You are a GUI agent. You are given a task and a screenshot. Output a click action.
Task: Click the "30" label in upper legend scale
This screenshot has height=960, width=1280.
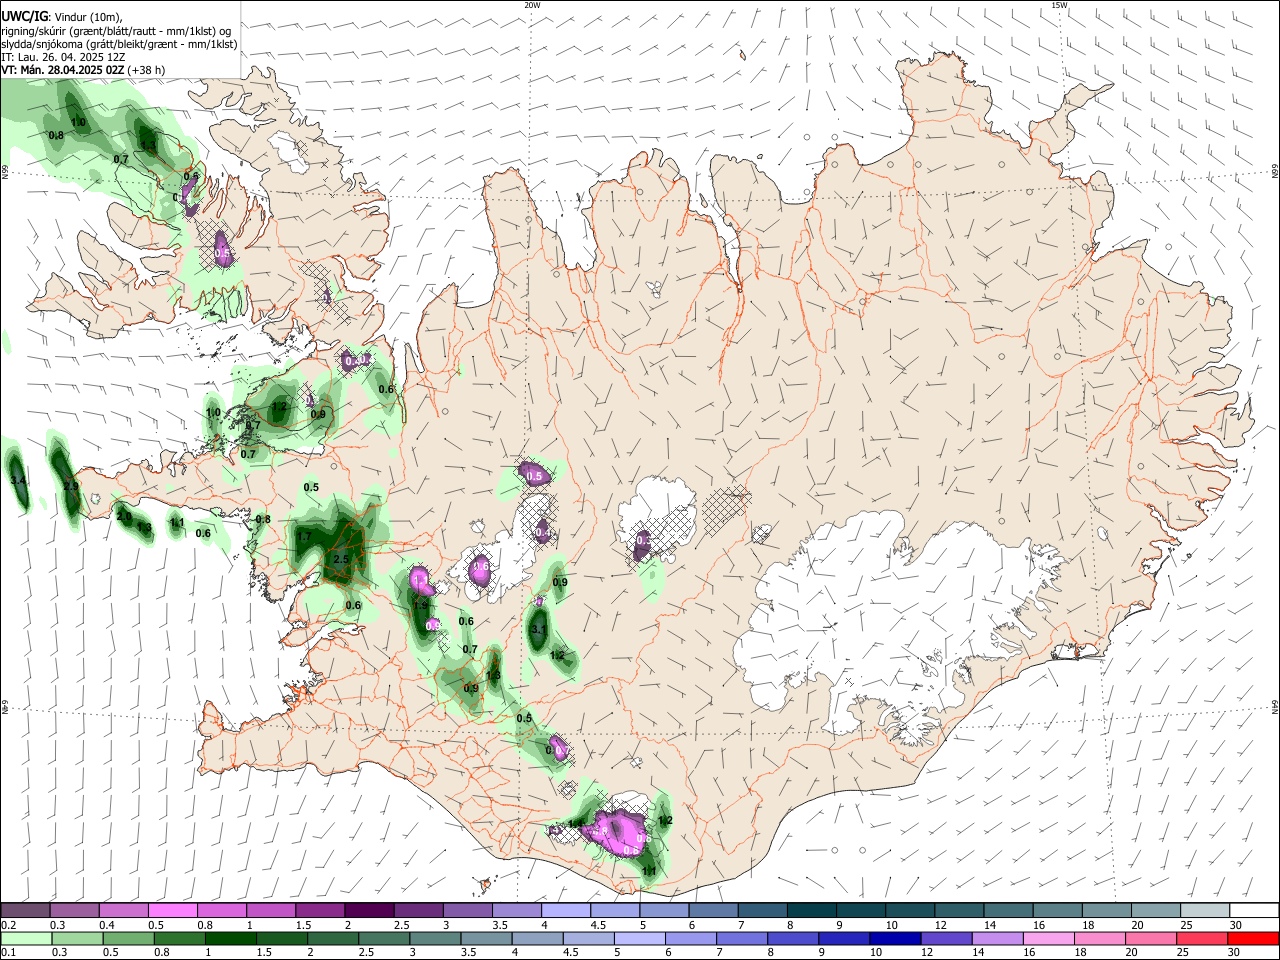click(1235, 925)
